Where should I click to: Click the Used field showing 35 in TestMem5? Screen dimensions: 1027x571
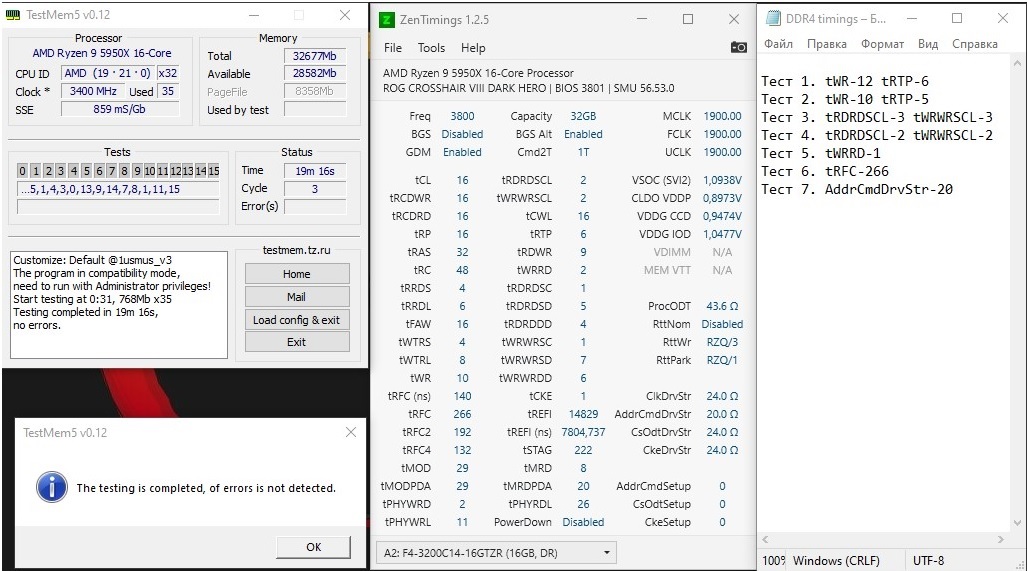coord(168,91)
